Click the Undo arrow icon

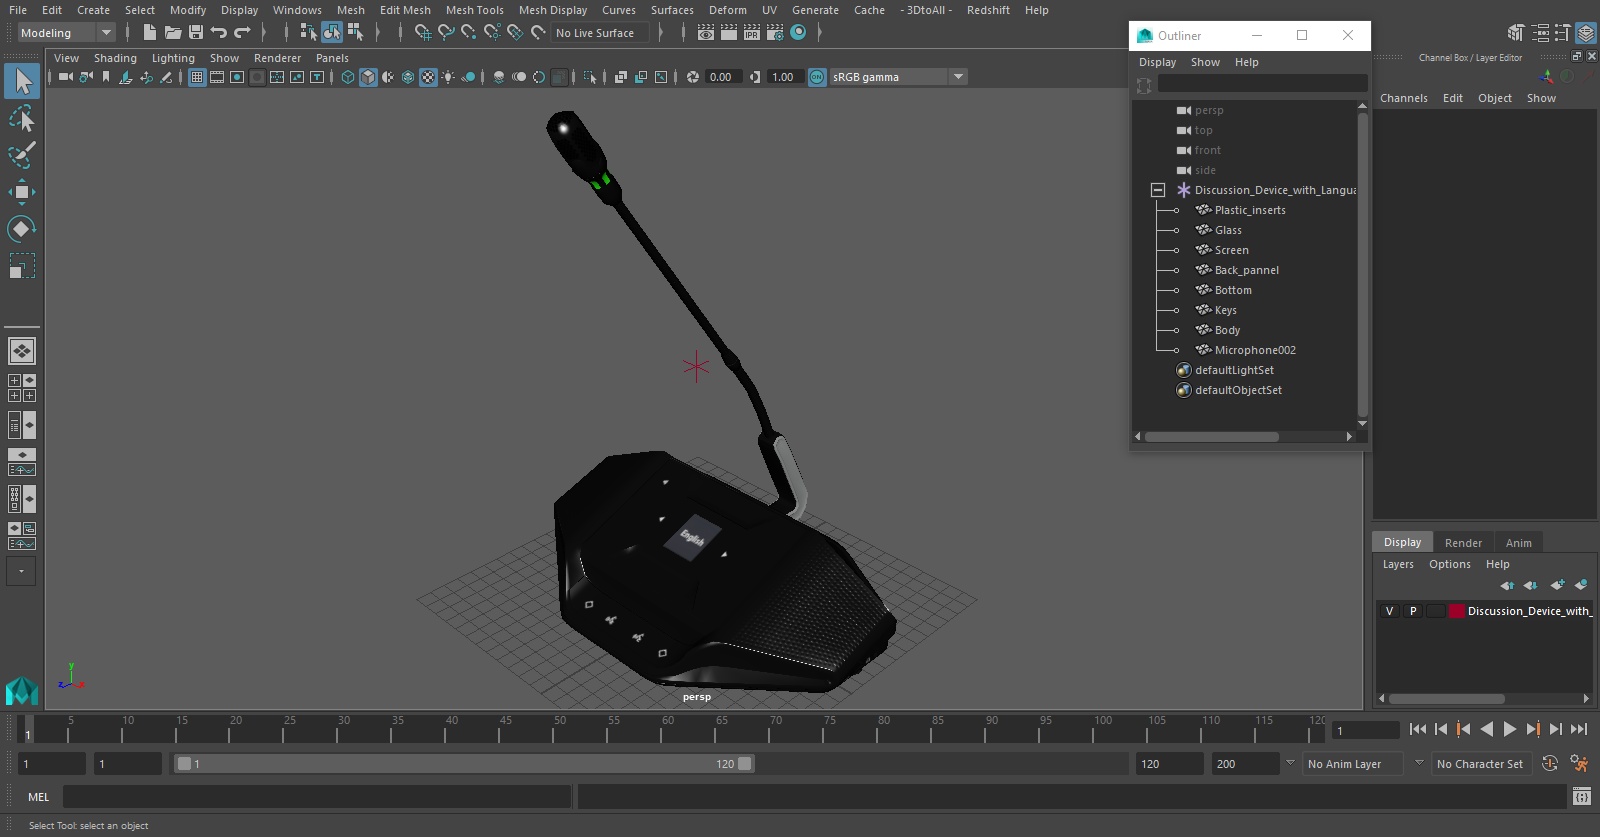(219, 33)
